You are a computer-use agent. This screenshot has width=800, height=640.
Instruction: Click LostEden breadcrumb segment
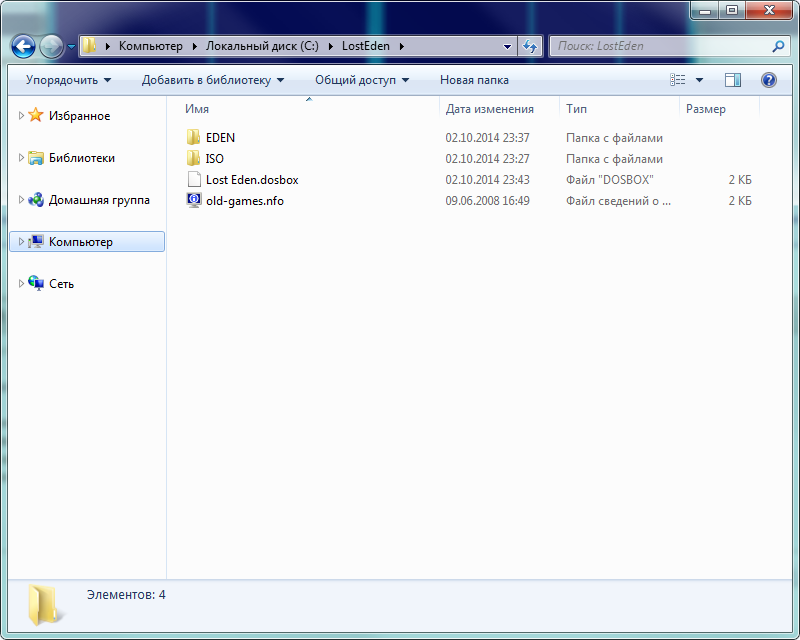pos(366,46)
